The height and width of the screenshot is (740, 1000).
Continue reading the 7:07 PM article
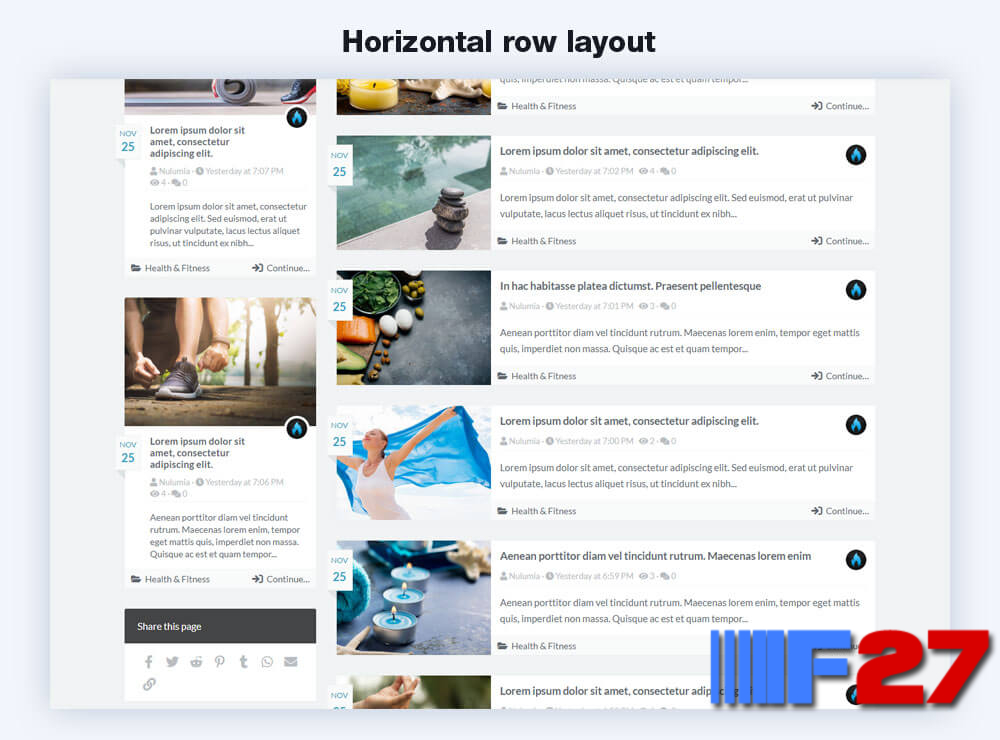coord(281,268)
